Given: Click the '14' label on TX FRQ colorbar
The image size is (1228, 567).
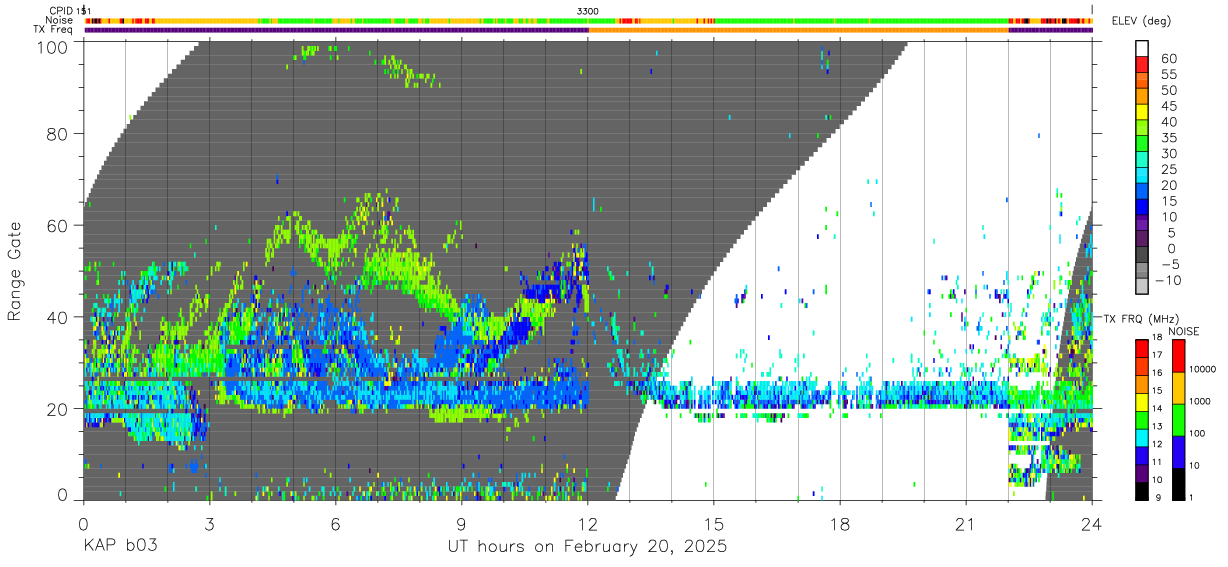Looking at the screenshot, I should point(1157,408).
